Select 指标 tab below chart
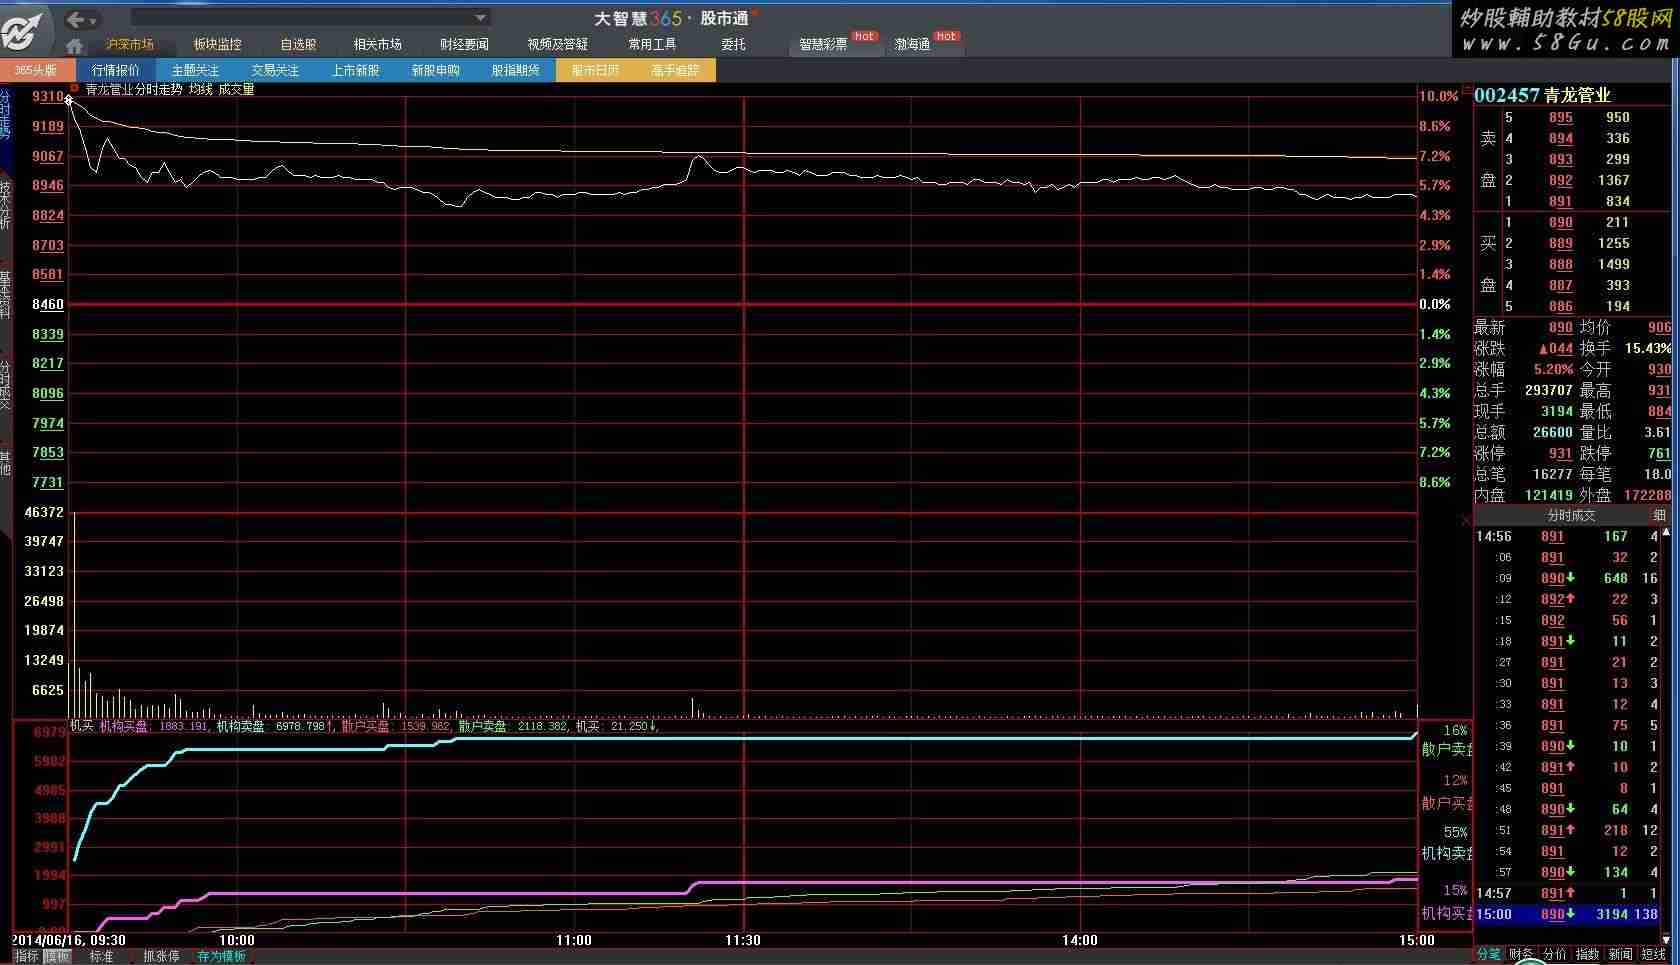This screenshot has width=1680, height=965. tap(26, 956)
